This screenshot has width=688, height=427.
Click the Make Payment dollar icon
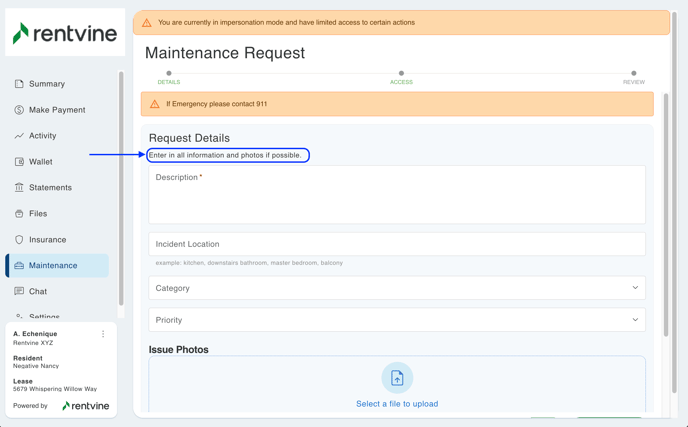click(x=19, y=110)
